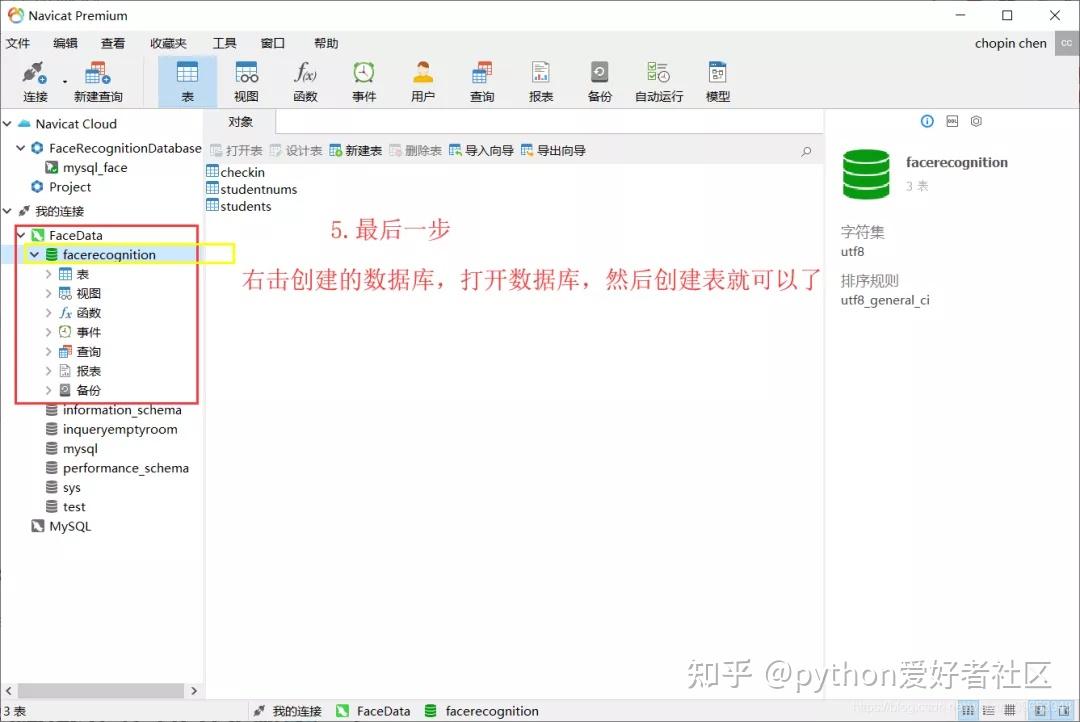Collapse the FaceData connection node
This screenshot has height=722, width=1080.
pos(22,235)
